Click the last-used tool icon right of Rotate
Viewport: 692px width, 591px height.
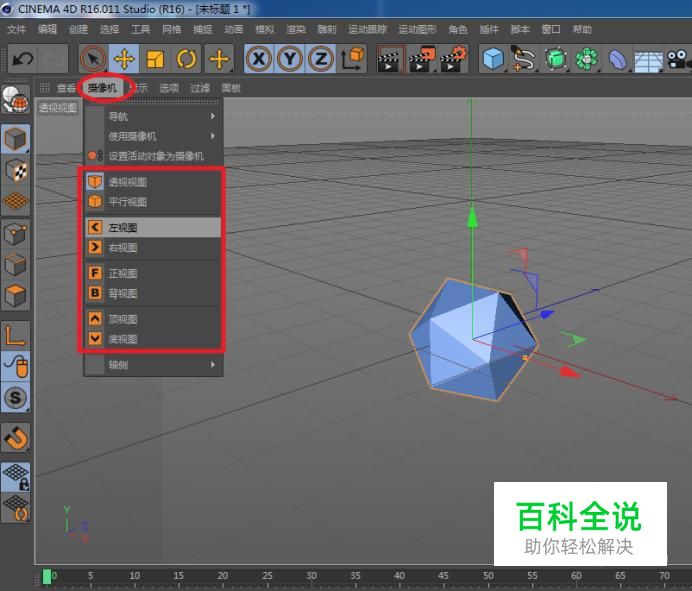[219, 59]
